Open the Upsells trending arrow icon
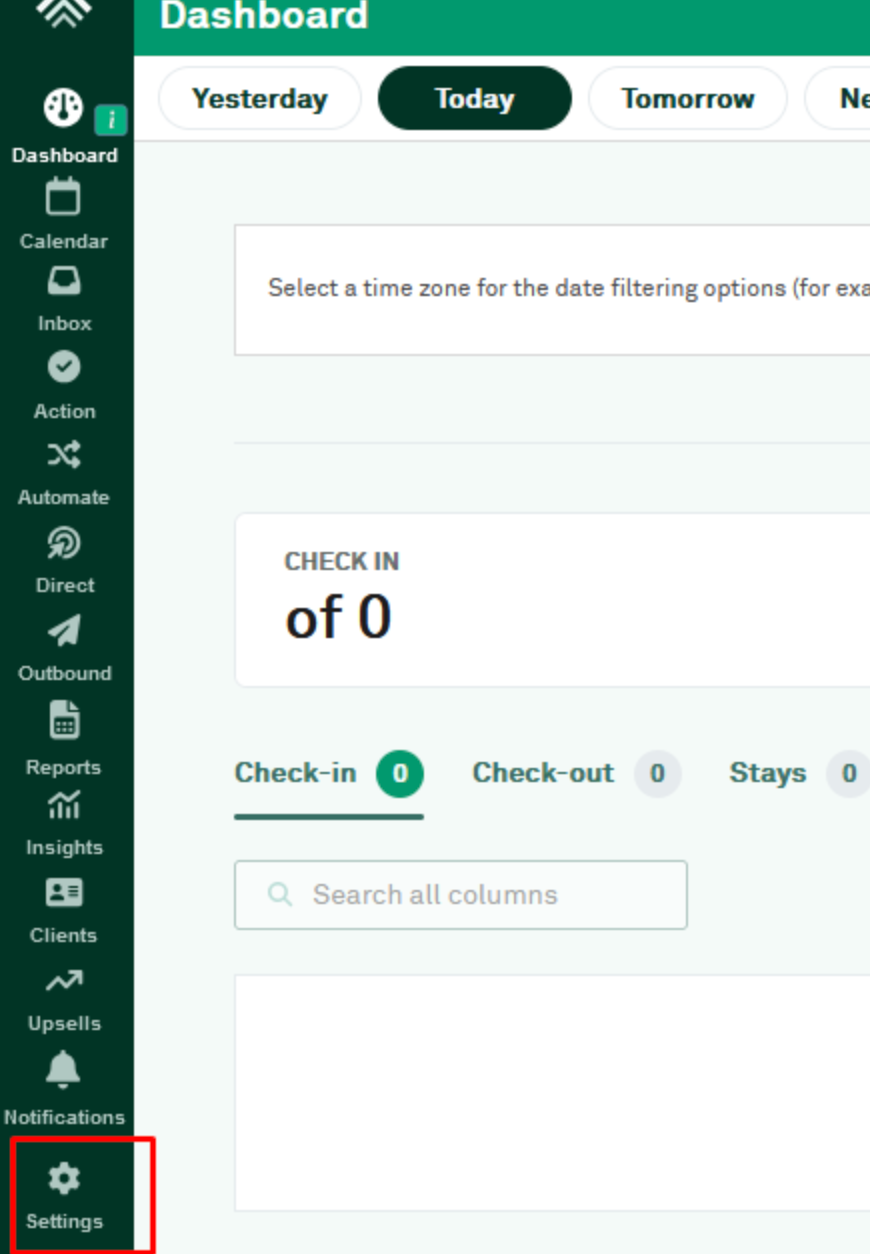Screen dimensions: 870x1254 click(x=64, y=982)
